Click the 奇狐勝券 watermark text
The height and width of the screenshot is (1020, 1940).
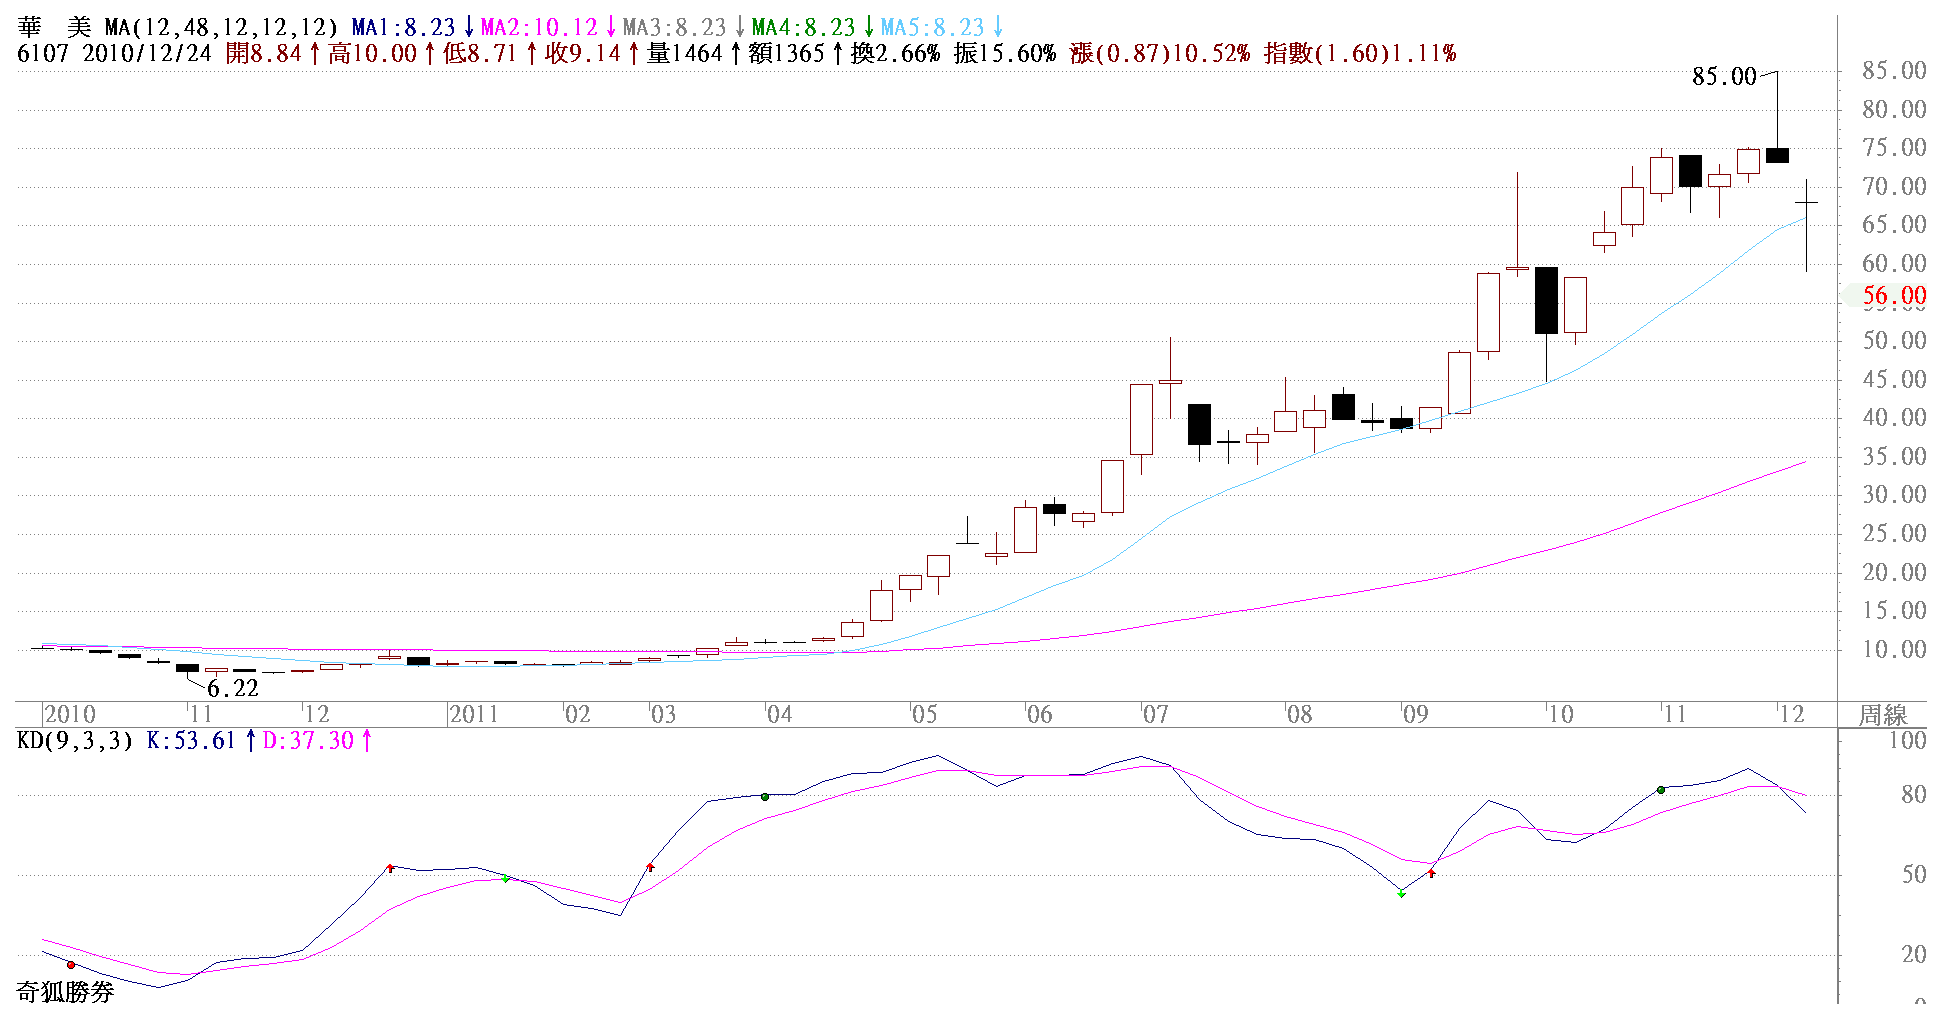66,992
